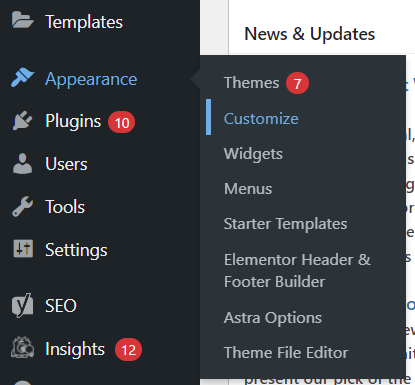This screenshot has width=415, height=385.
Task: Open Widgets from the submenu
Action: 253,154
